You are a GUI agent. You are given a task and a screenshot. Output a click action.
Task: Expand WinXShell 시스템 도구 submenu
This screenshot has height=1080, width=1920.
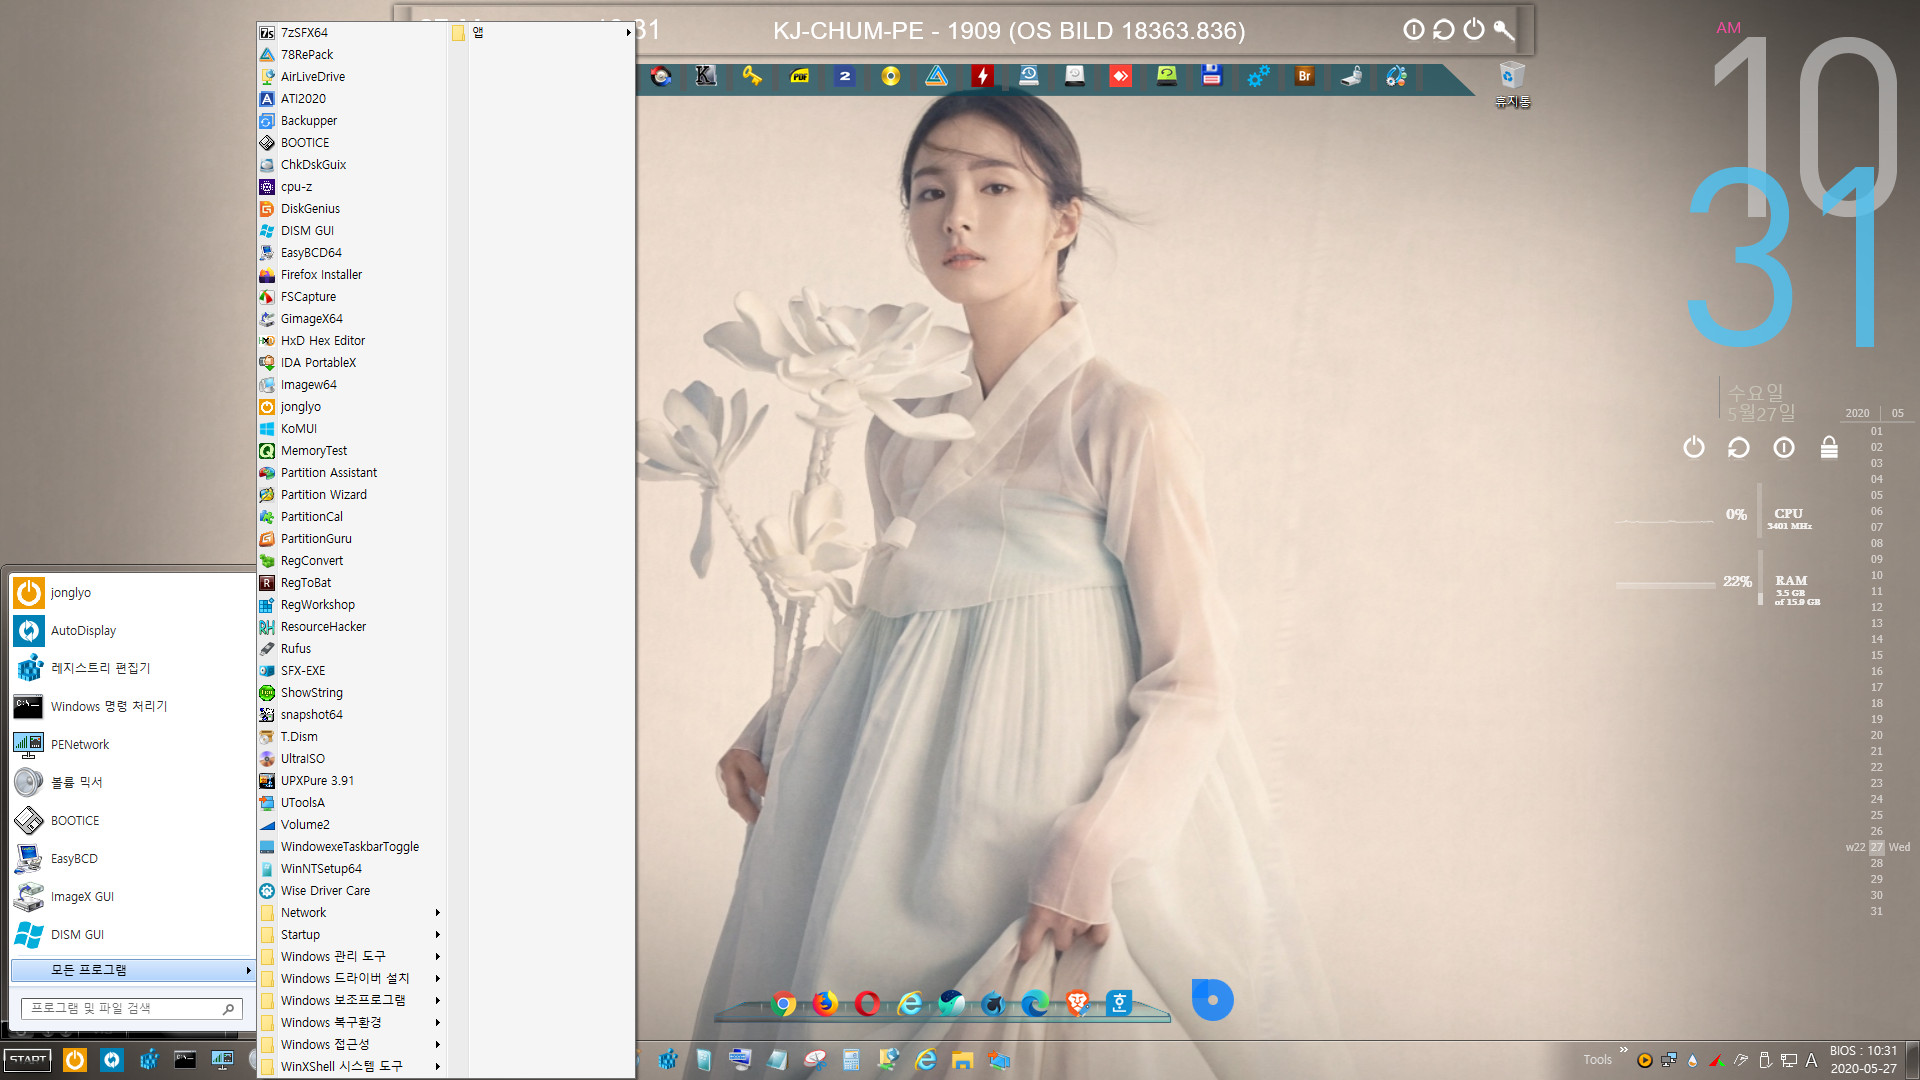tap(350, 1066)
